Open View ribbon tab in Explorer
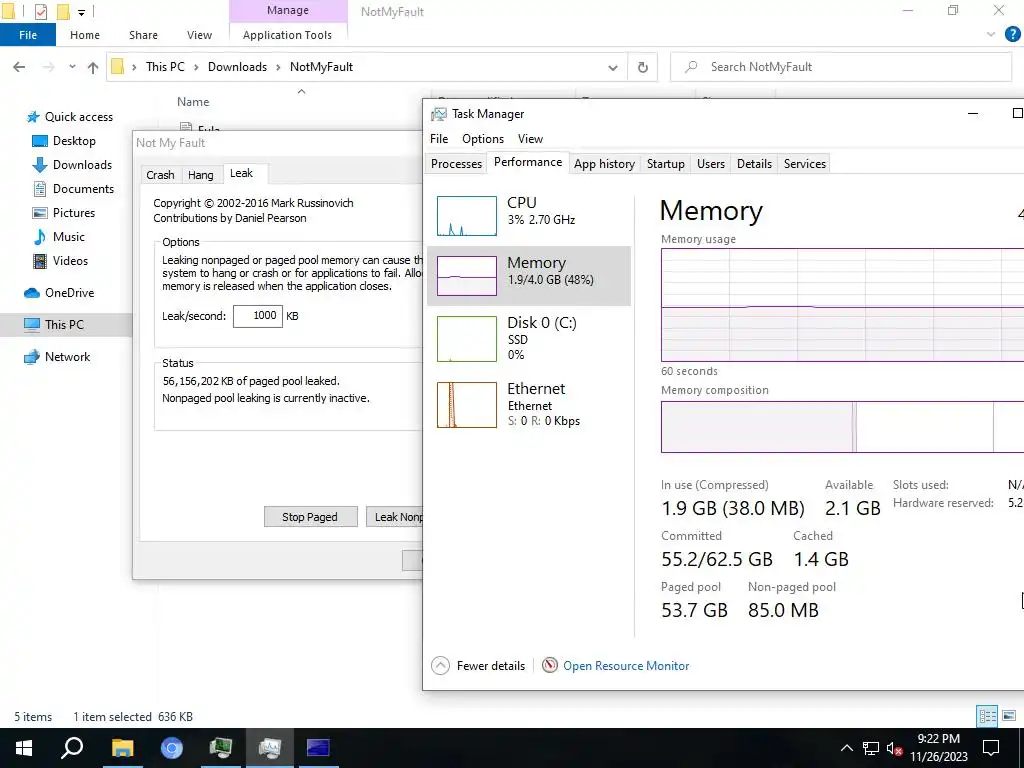1024x768 pixels. pyautogui.click(x=199, y=35)
